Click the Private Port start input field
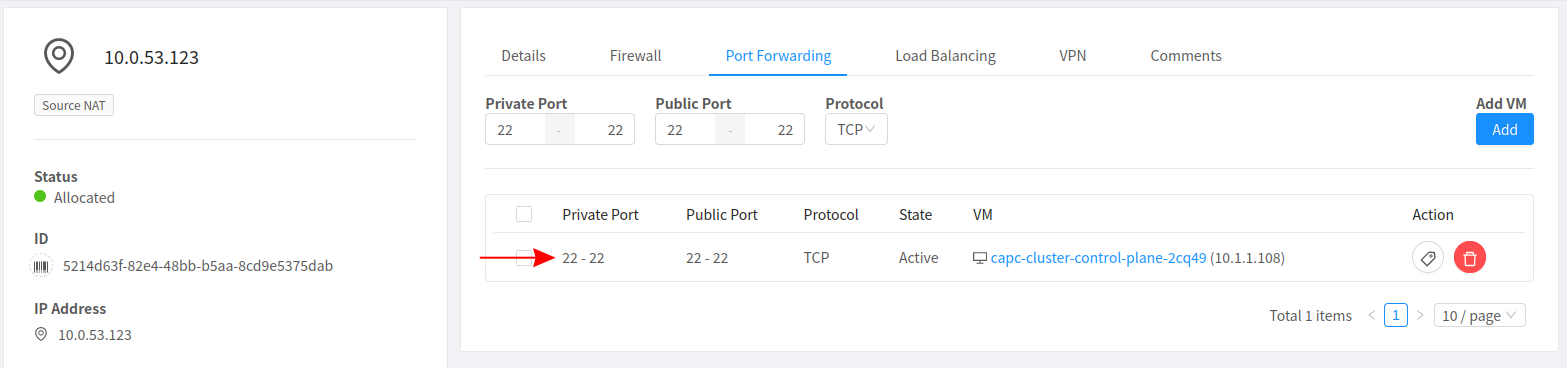Viewport: 1567px width, 368px height. (x=516, y=130)
